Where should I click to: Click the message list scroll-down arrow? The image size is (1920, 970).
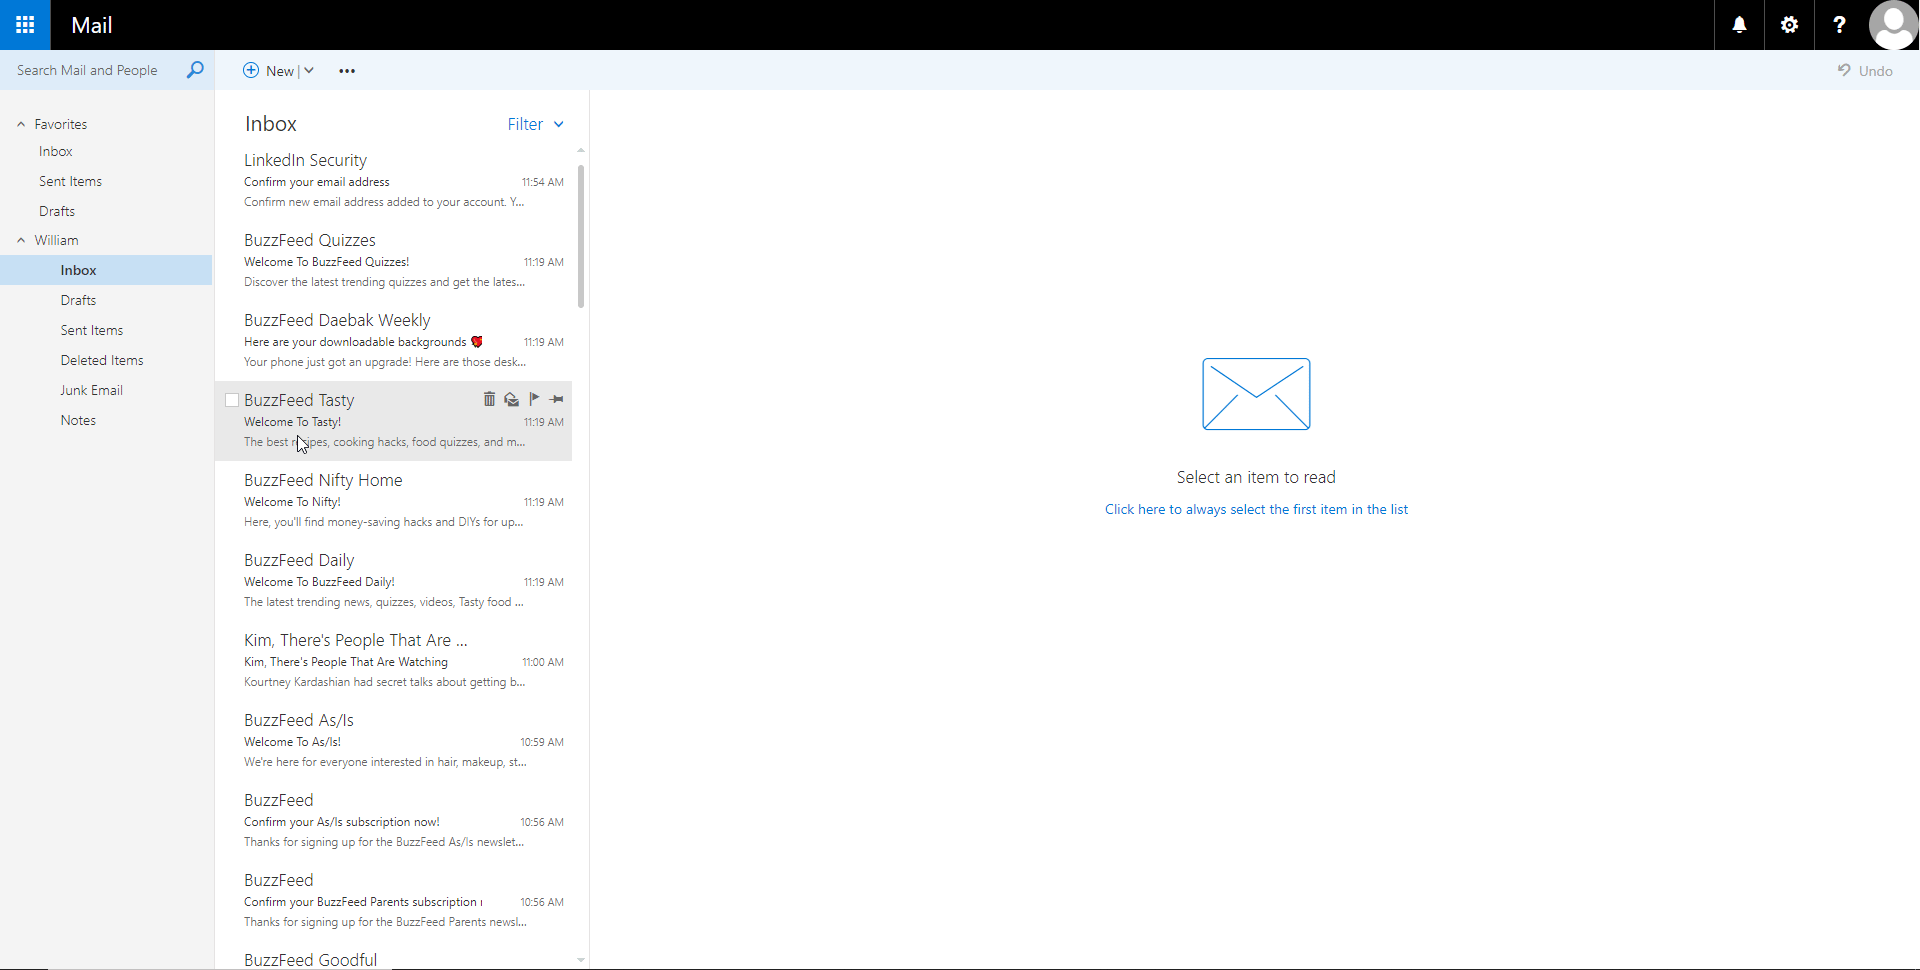pyautogui.click(x=581, y=960)
